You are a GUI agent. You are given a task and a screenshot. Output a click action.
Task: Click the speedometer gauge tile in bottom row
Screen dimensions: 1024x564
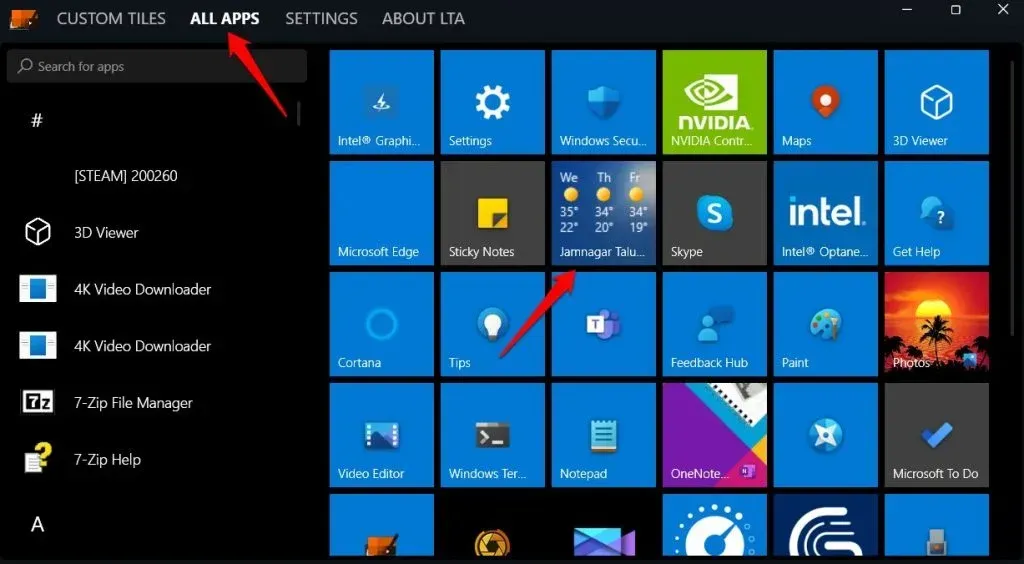(714, 525)
